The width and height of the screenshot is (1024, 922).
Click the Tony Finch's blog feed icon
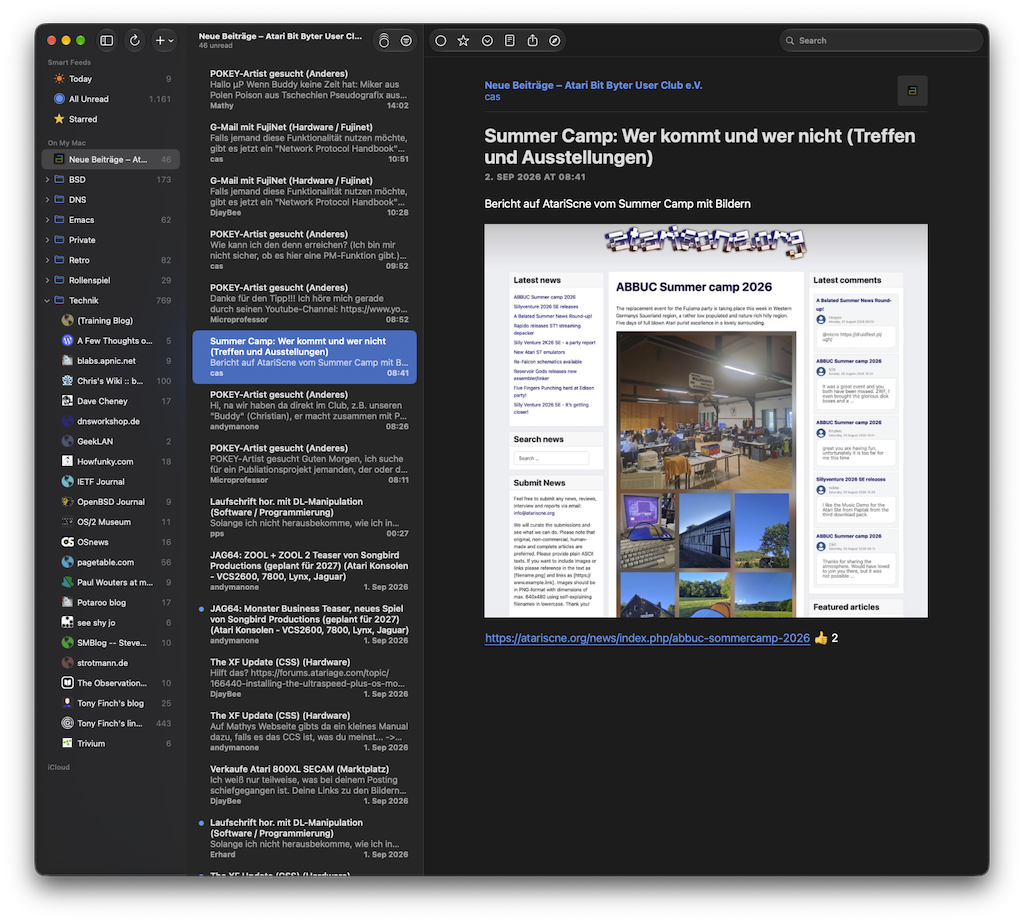tap(67, 704)
